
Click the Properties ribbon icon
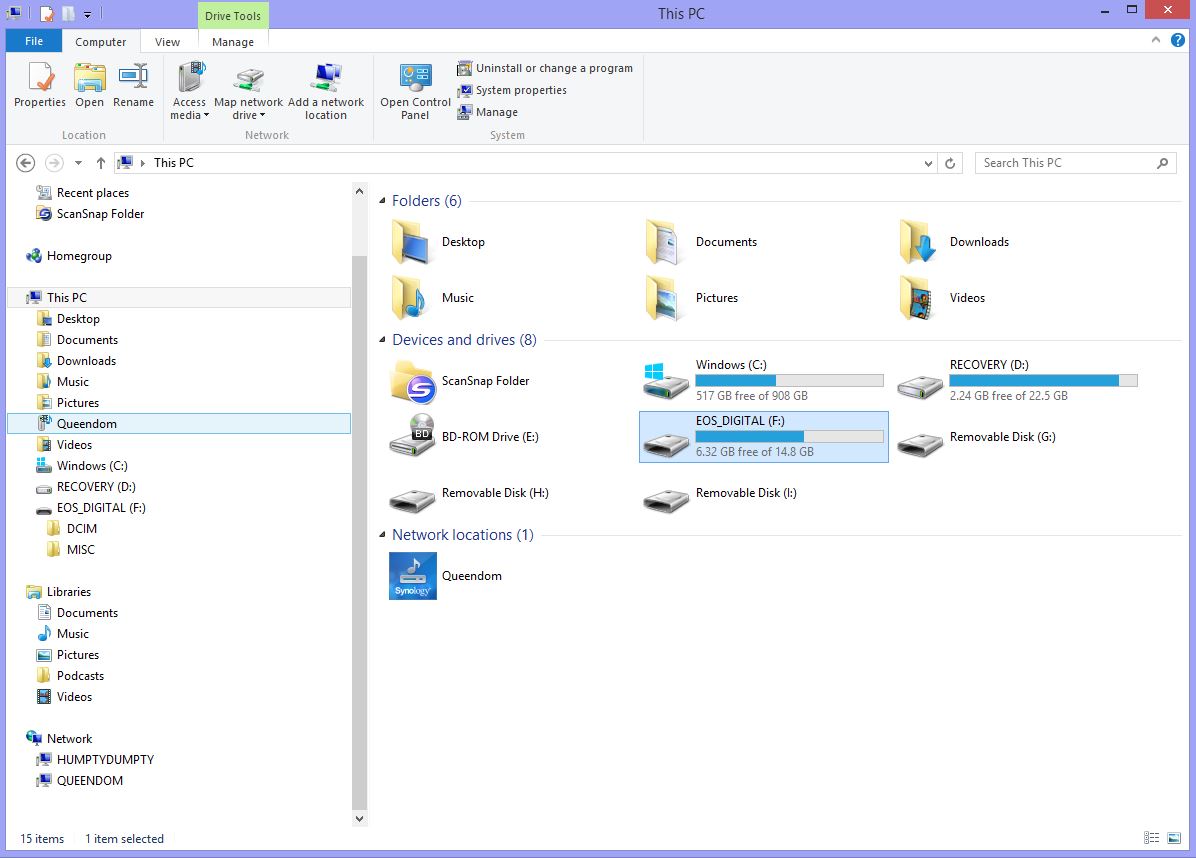point(40,85)
